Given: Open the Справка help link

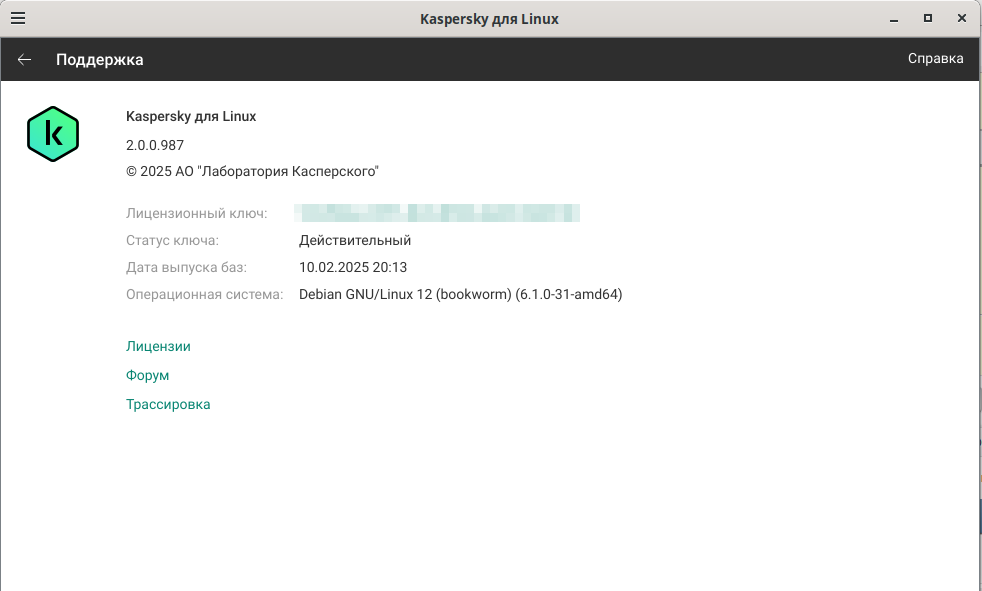Looking at the screenshot, I should point(936,58).
